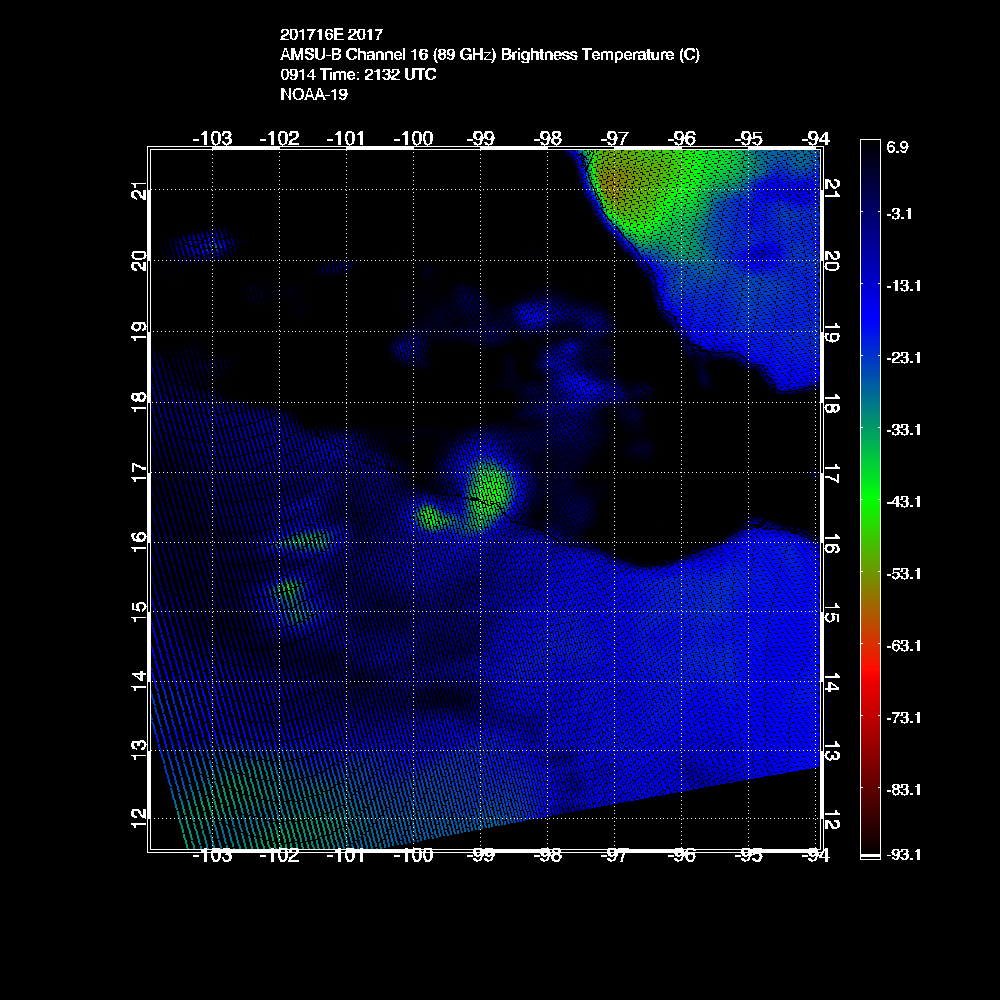The height and width of the screenshot is (1000, 1000).
Task: Click the '-43.1' colorbar value
Action: [903, 502]
